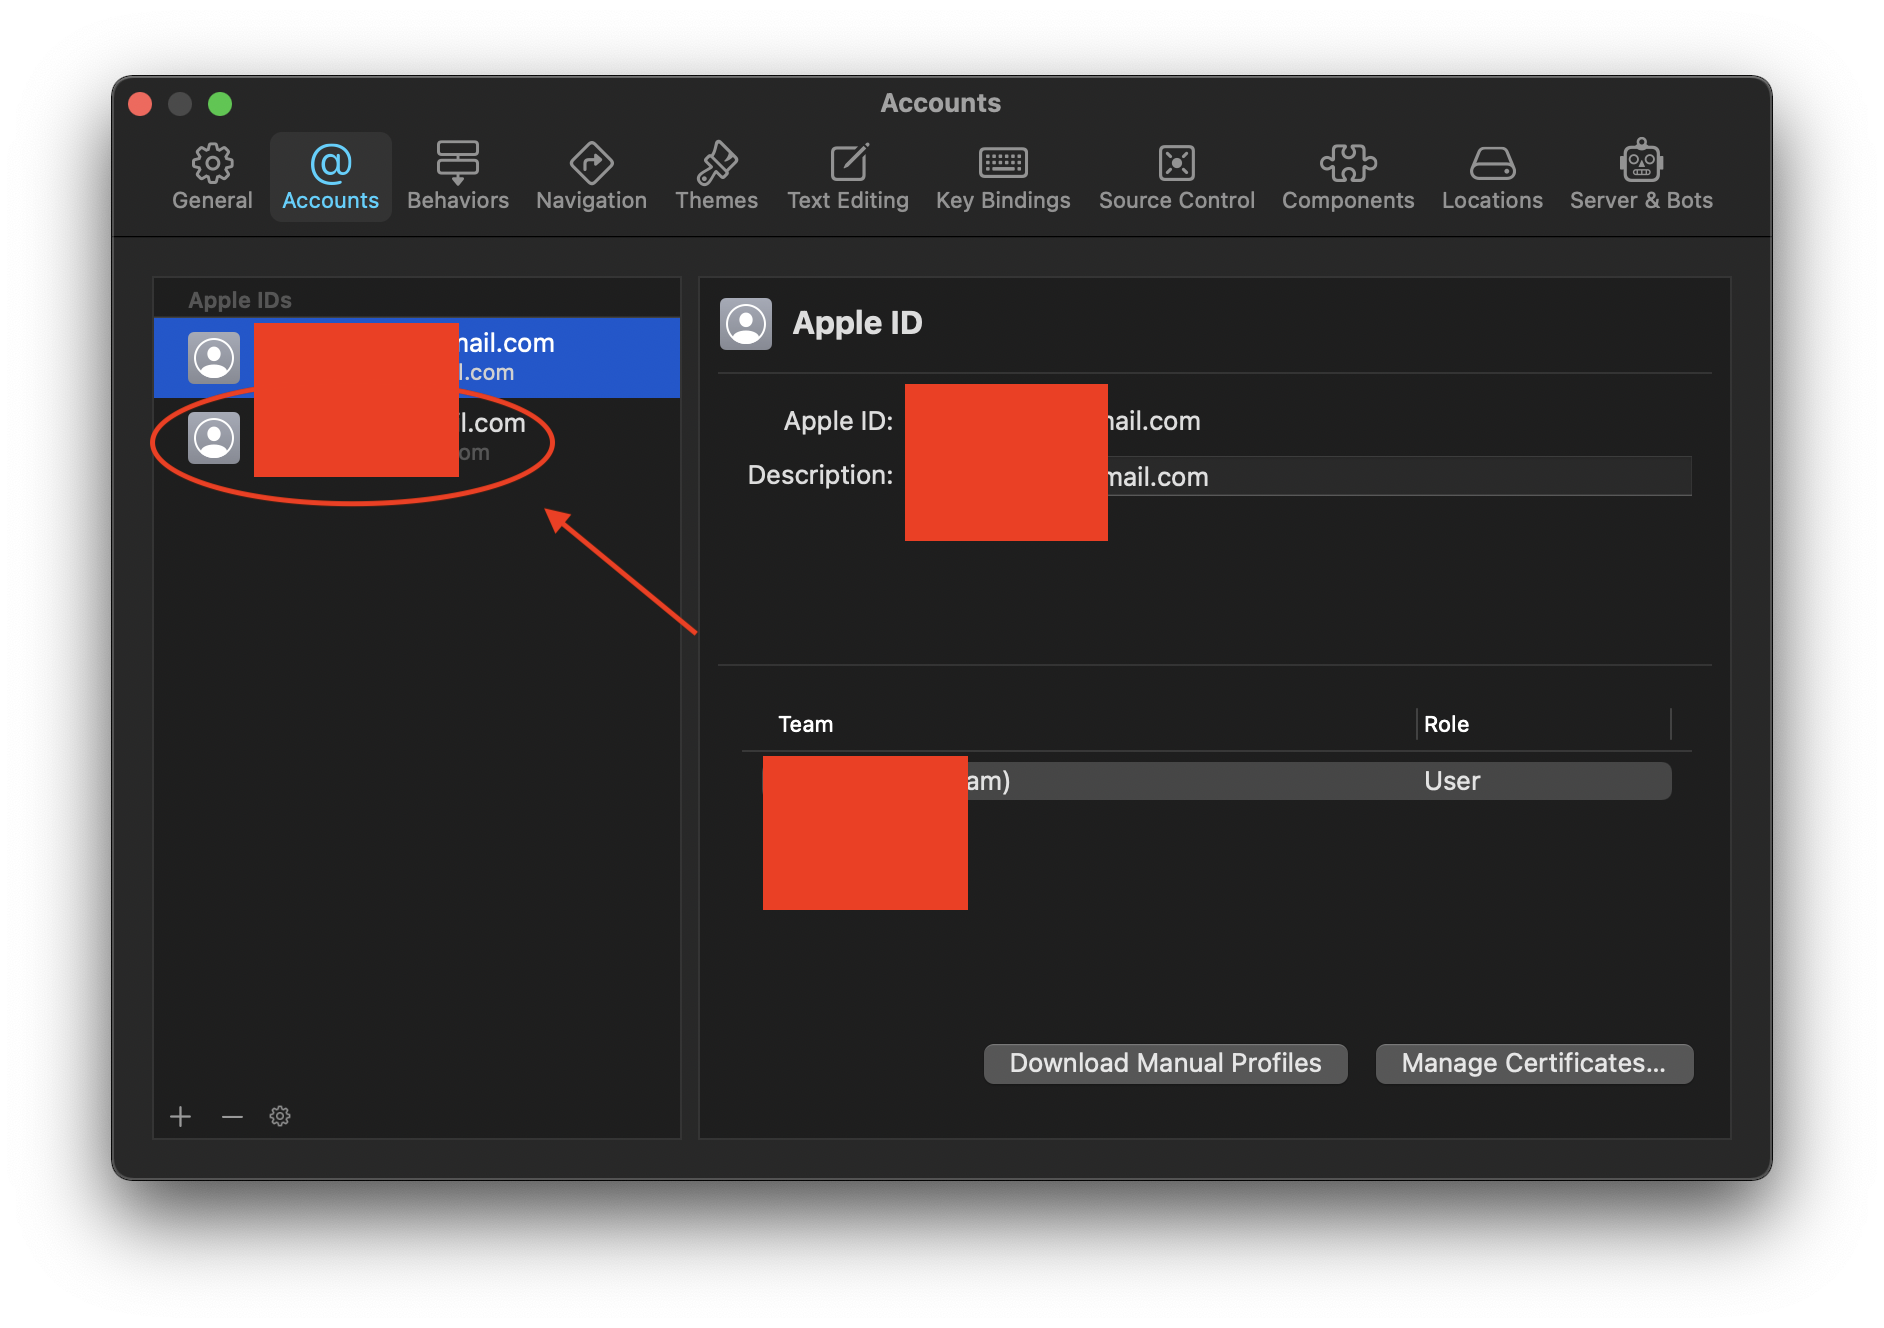The height and width of the screenshot is (1328, 1884).
Task: Close the Accounts window with red button
Action: tap(141, 104)
